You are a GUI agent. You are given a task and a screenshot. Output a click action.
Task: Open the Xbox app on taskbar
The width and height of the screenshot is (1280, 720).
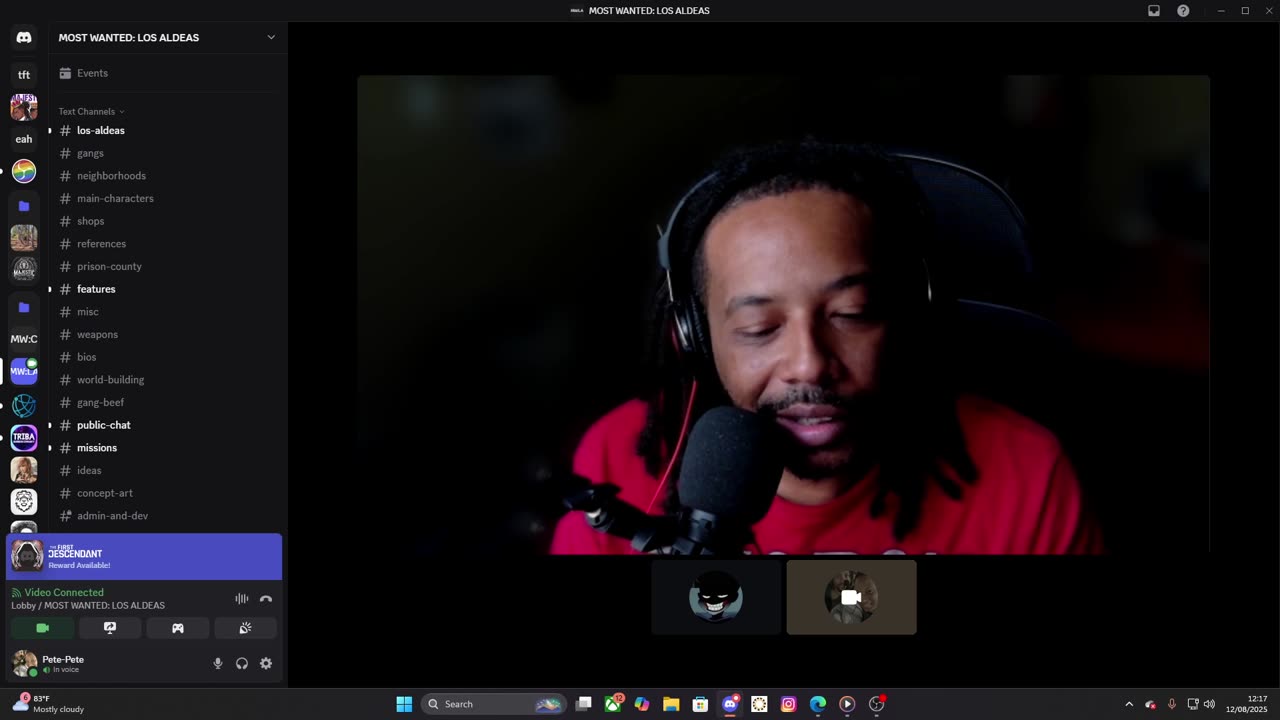tap(613, 704)
